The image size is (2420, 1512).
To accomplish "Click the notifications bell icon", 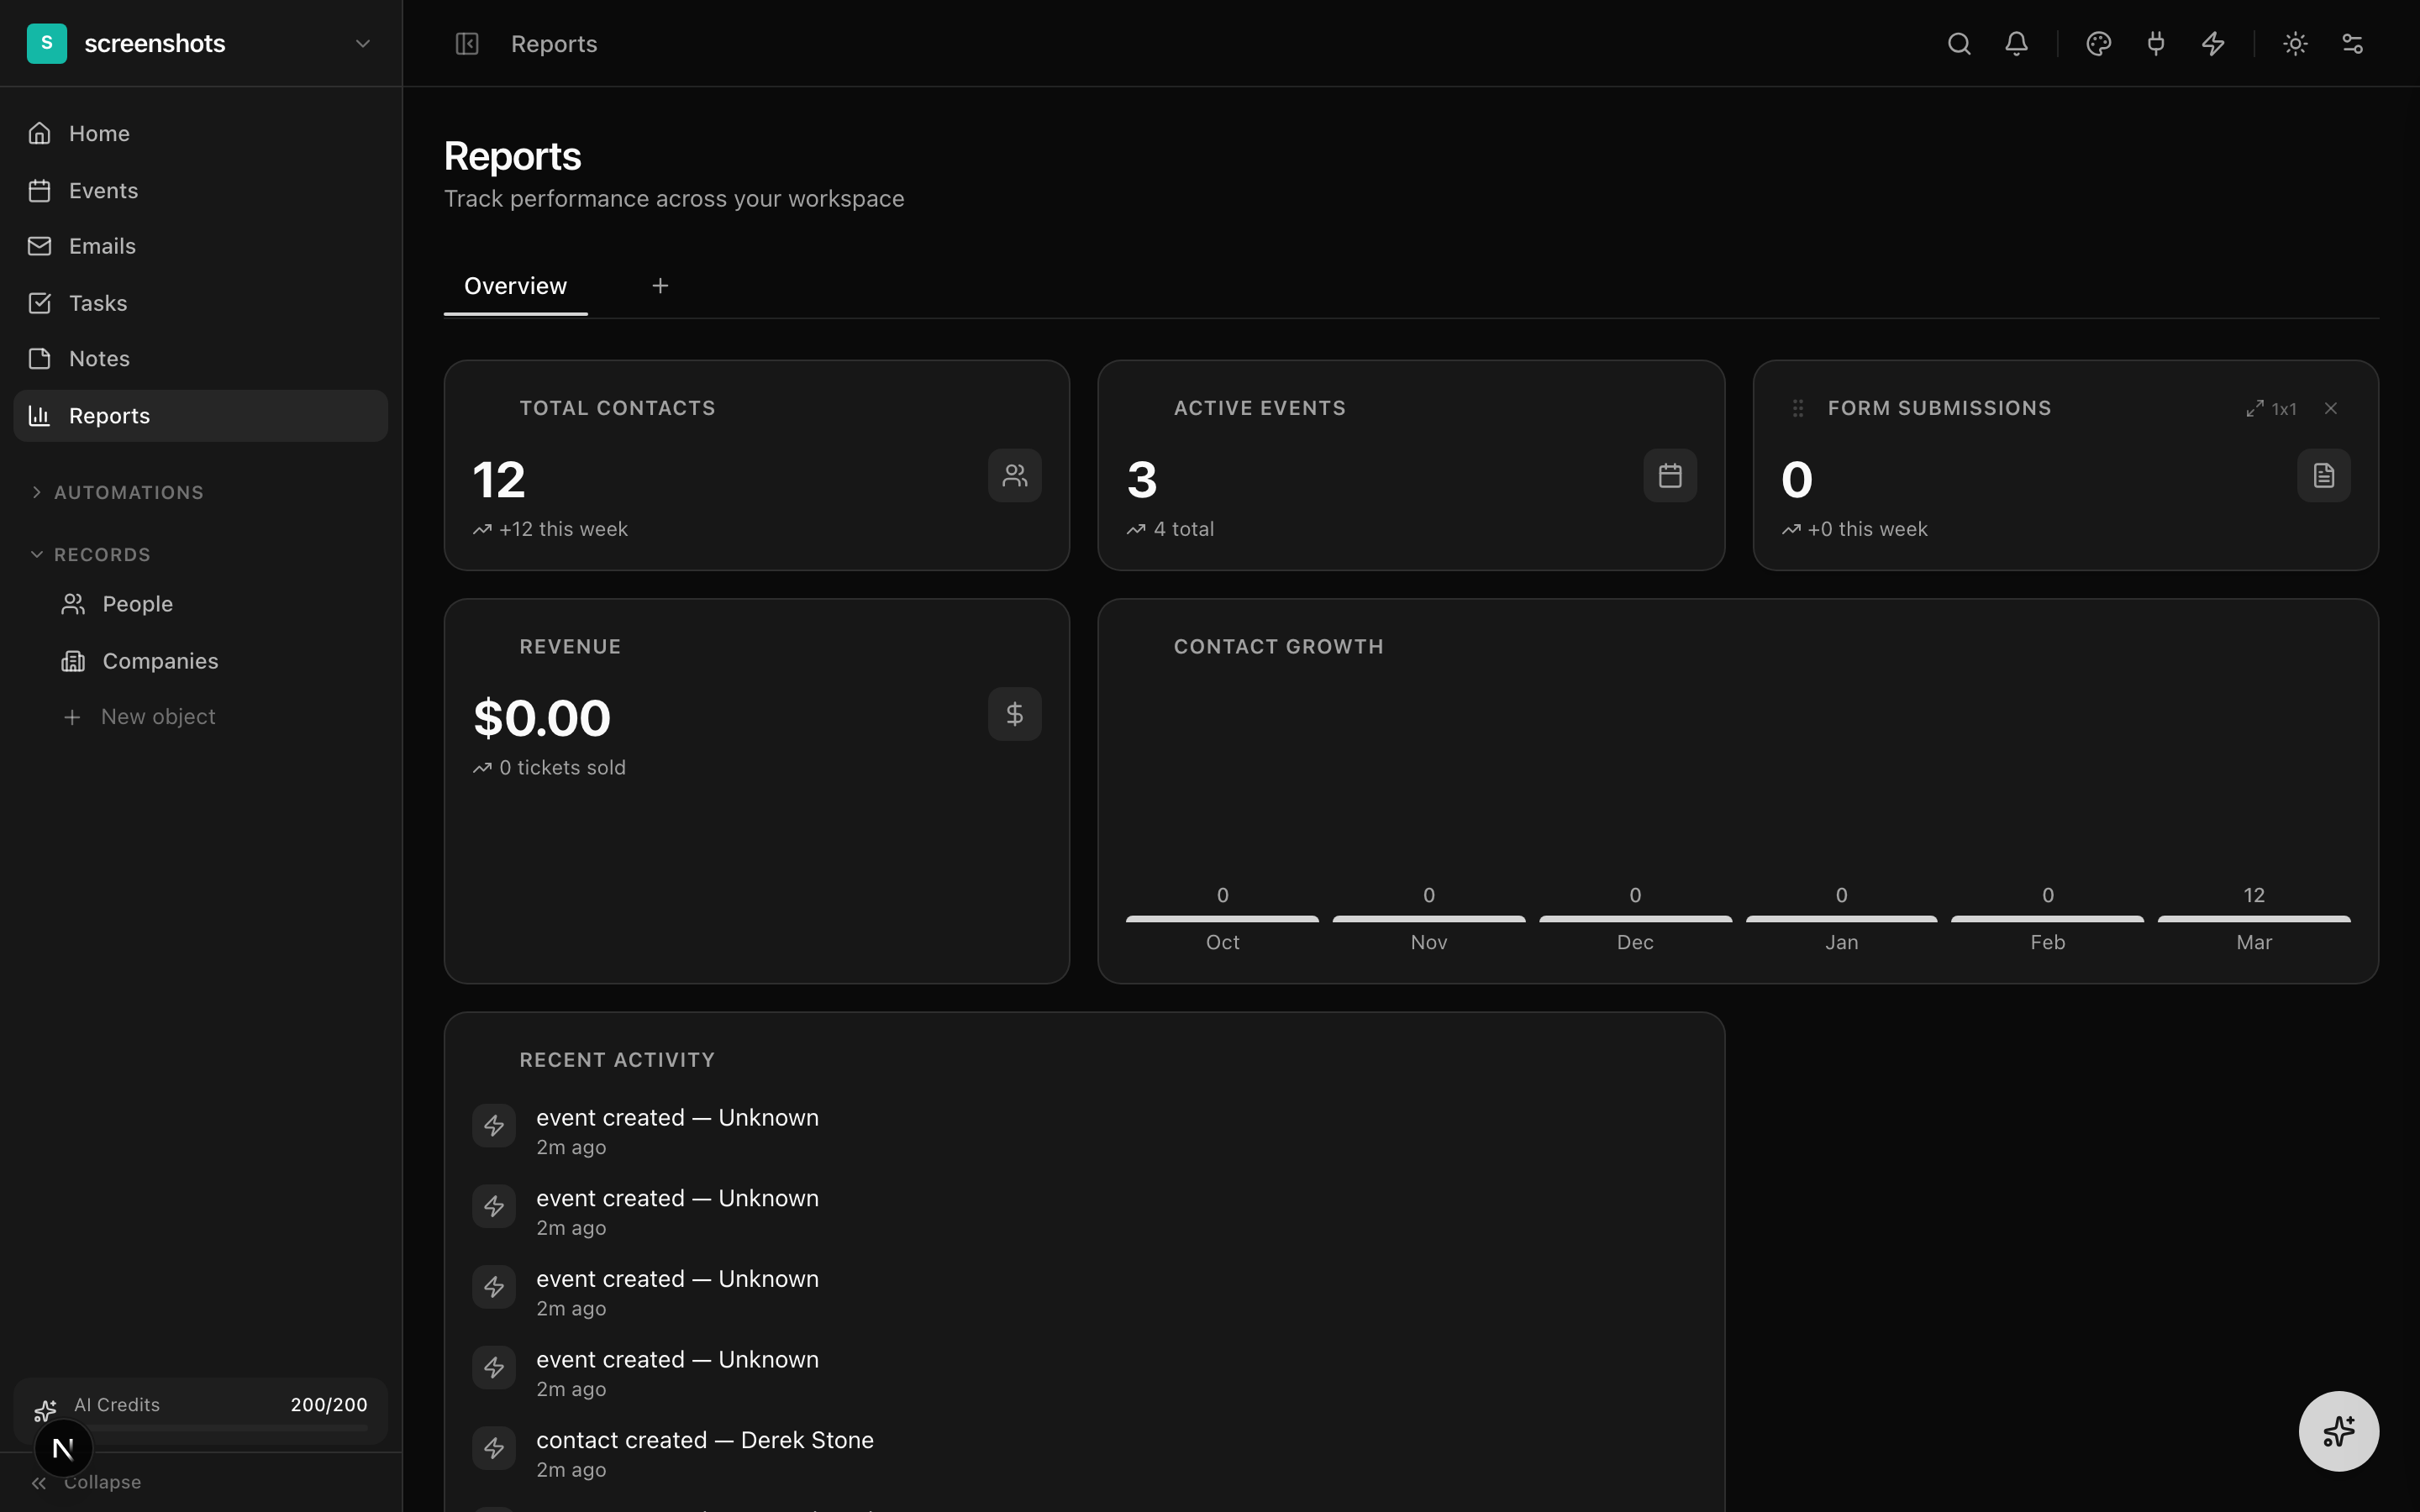I will [x=2016, y=44].
